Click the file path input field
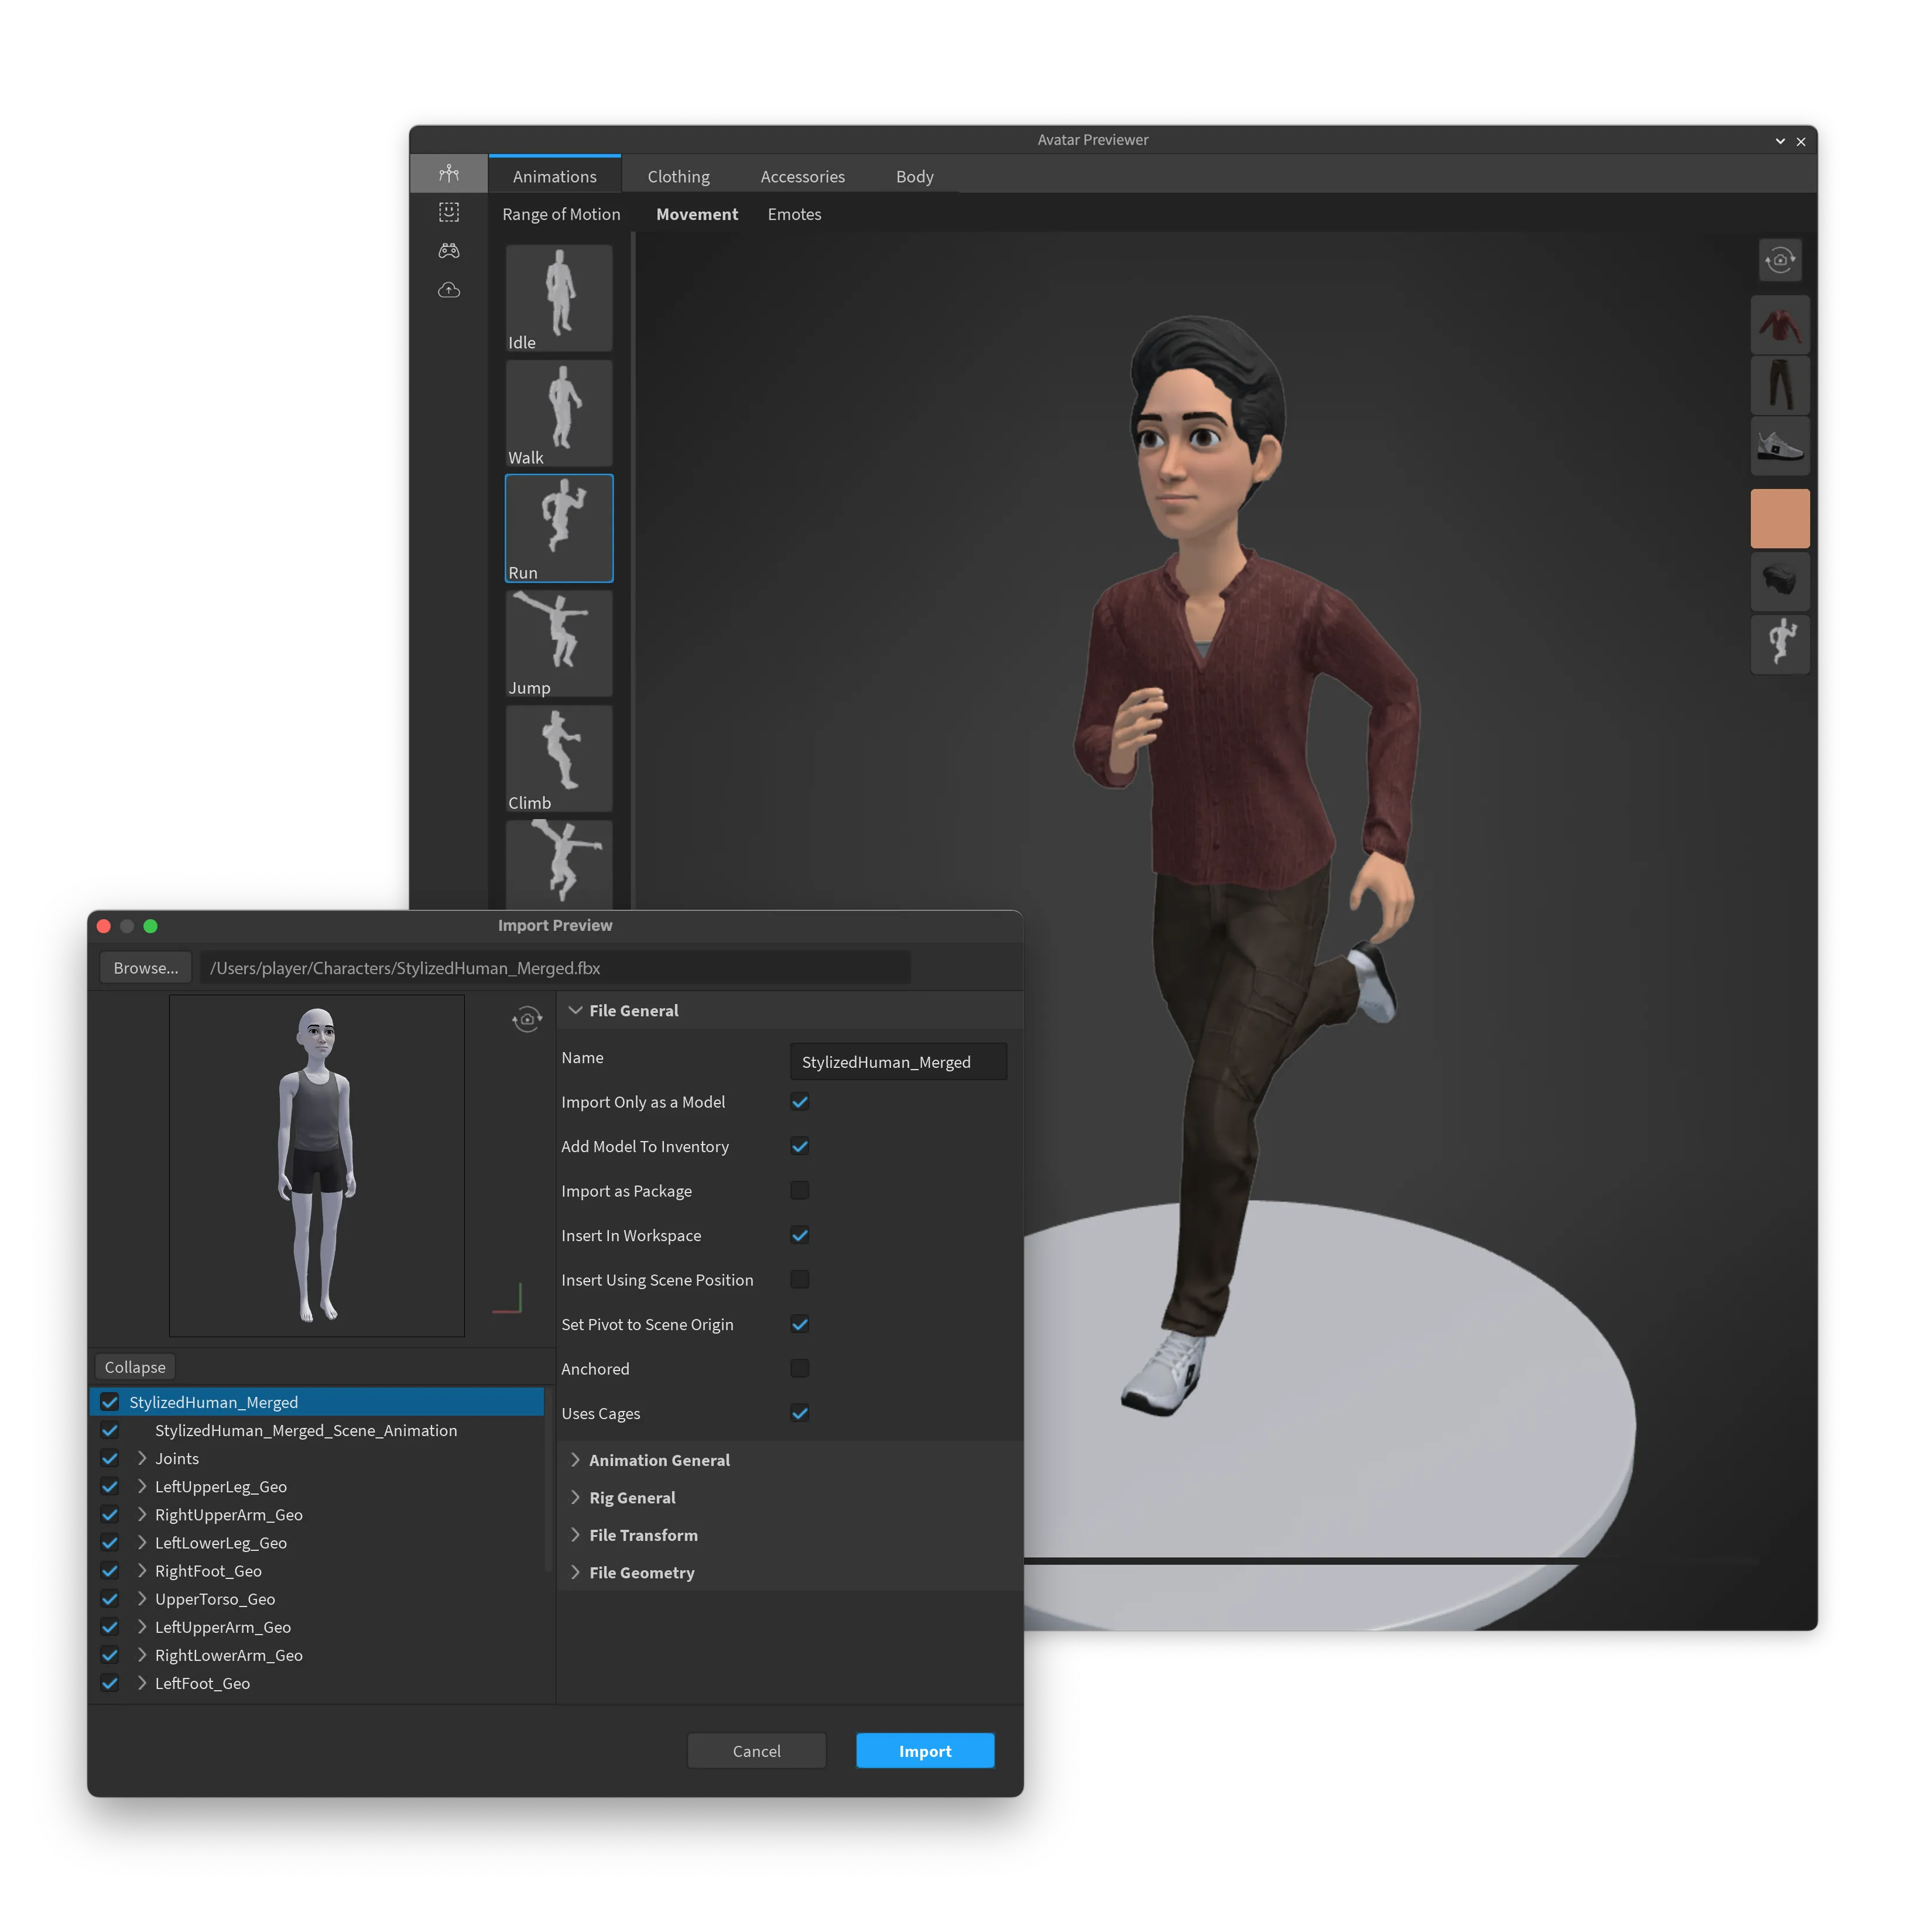 point(555,968)
